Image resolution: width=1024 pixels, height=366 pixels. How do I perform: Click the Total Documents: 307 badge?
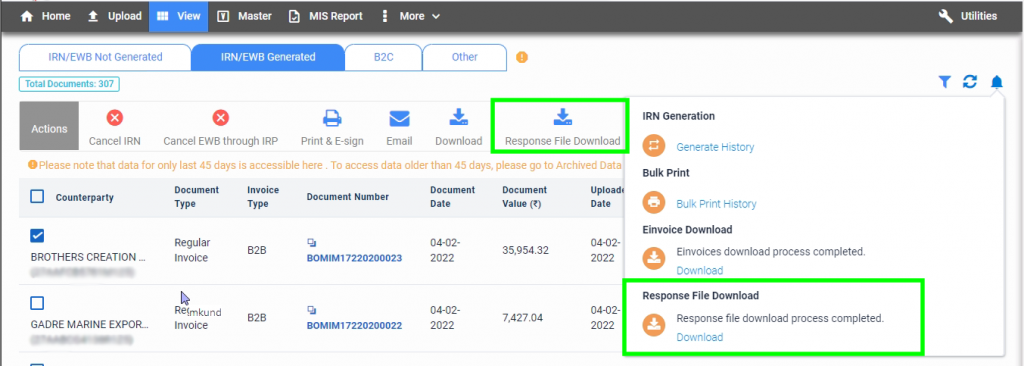pyautogui.click(x=70, y=84)
